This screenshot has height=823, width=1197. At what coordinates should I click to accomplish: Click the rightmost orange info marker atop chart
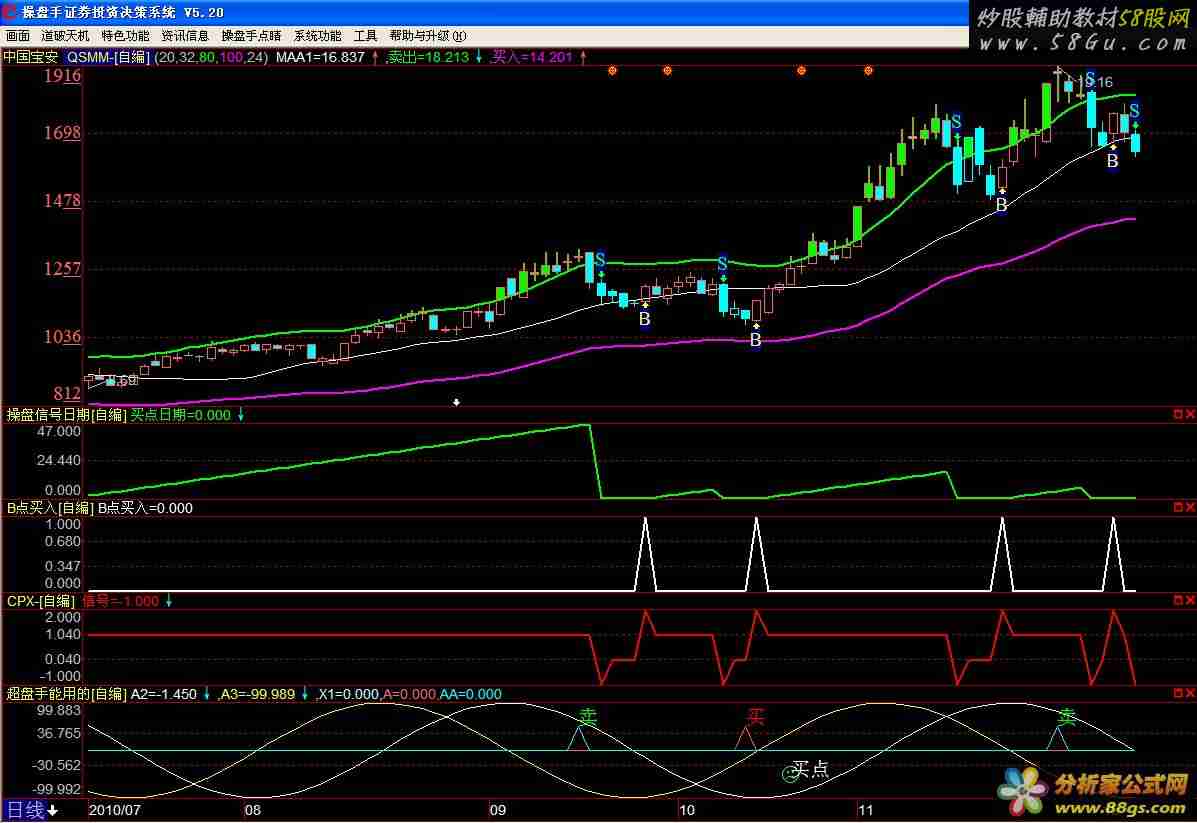pos(868,71)
